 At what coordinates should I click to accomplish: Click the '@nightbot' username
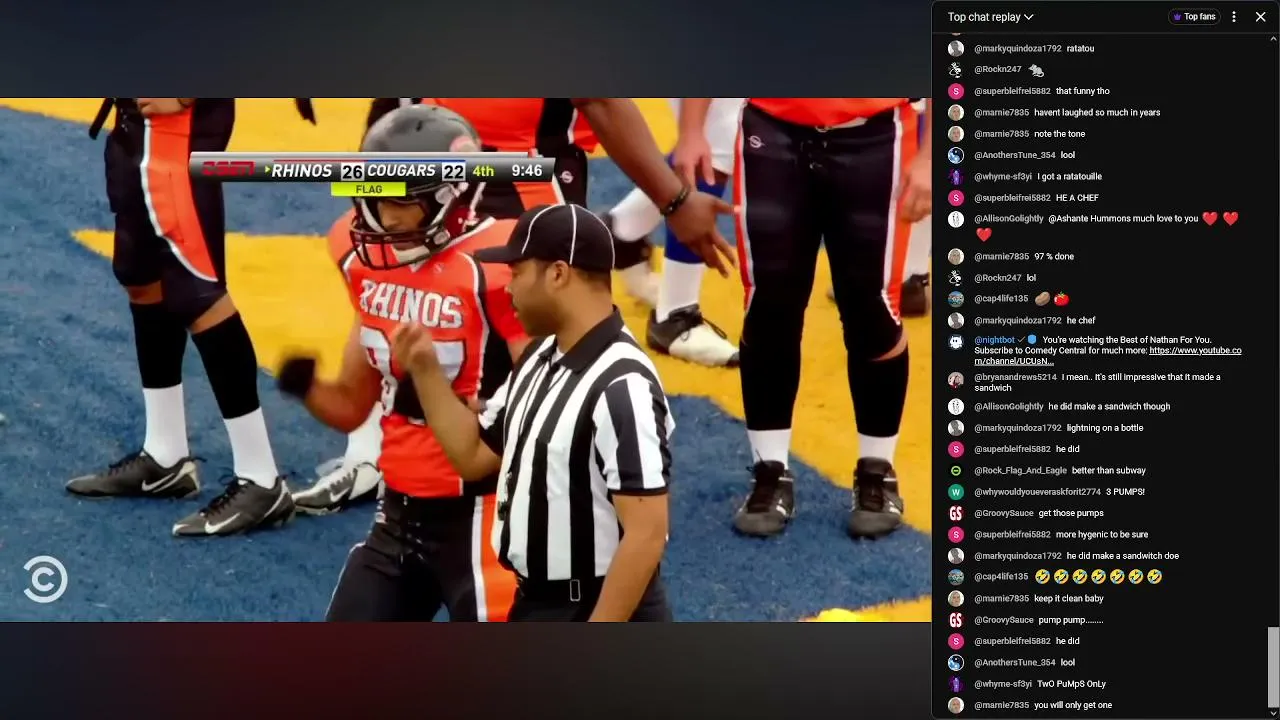point(995,340)
